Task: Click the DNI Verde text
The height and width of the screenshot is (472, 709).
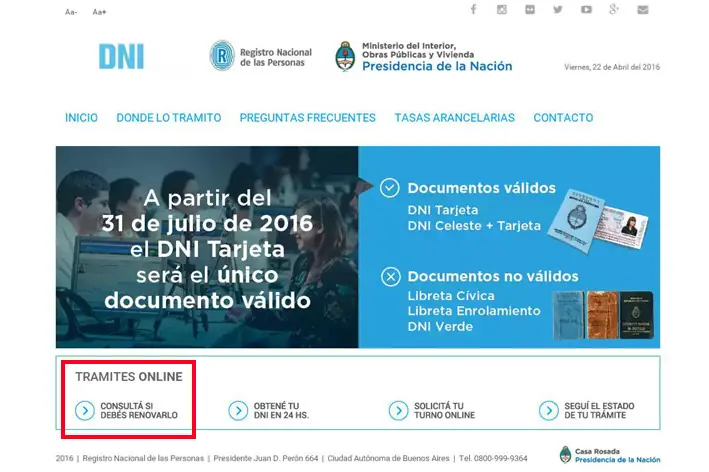Action: (440, 326)
